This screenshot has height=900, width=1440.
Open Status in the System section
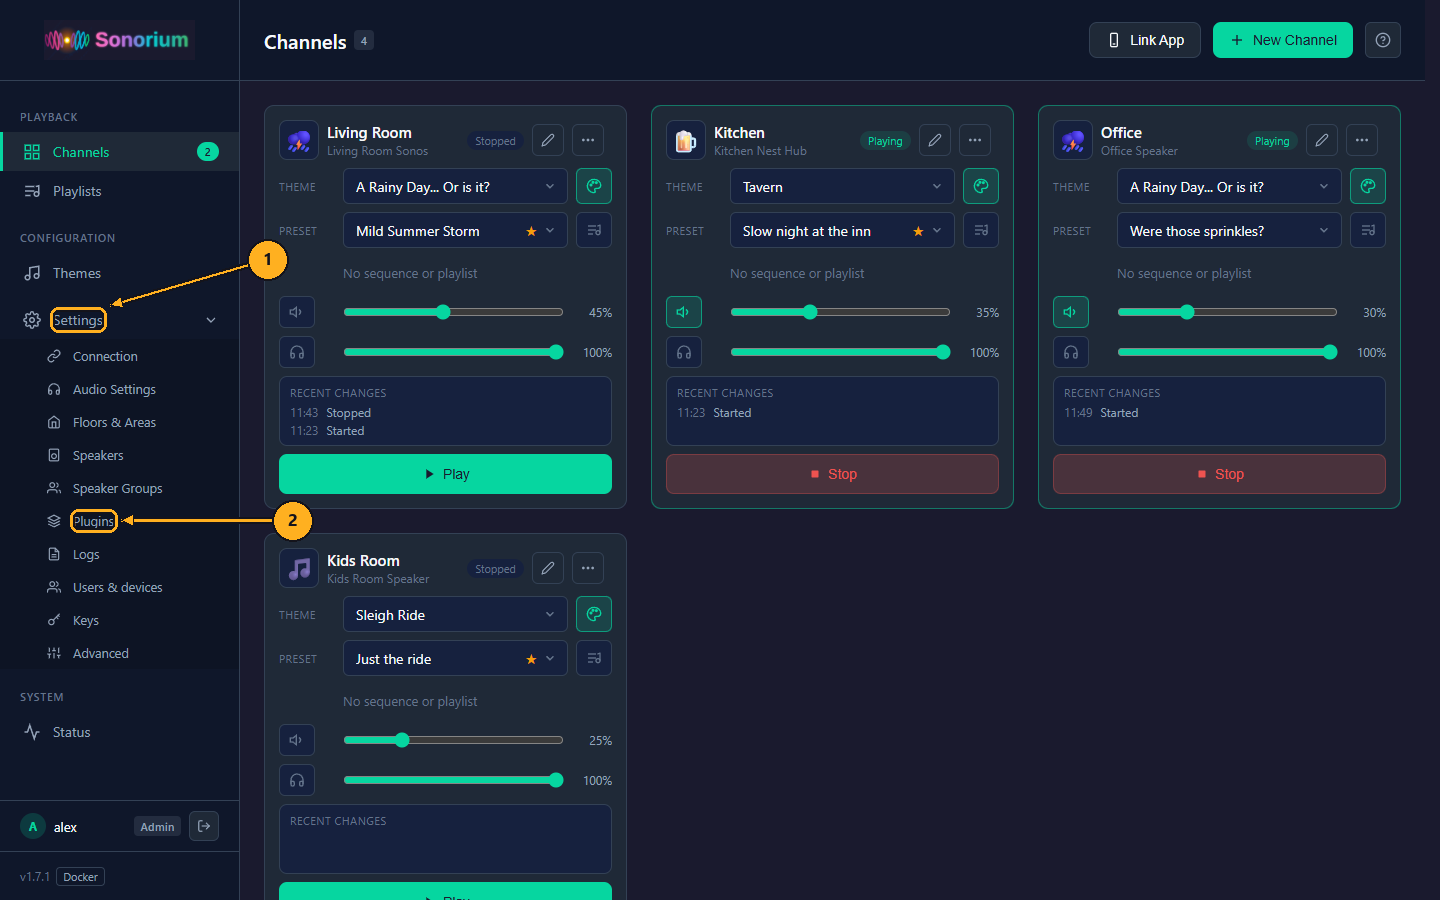point(120,732)
